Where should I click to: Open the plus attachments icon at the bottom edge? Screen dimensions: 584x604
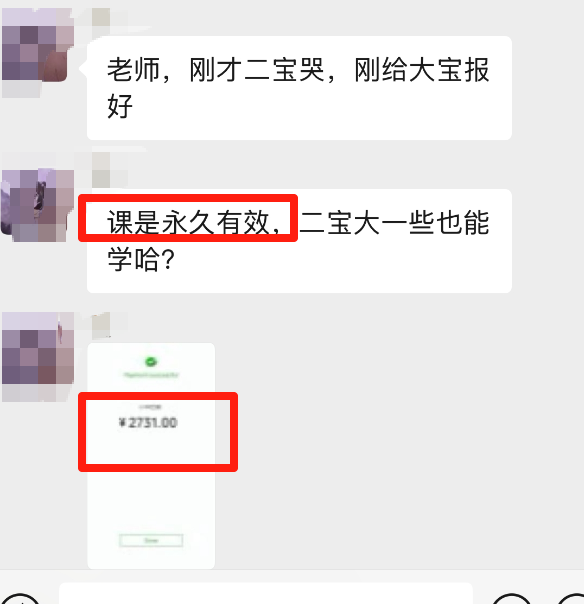coord(572,599)
